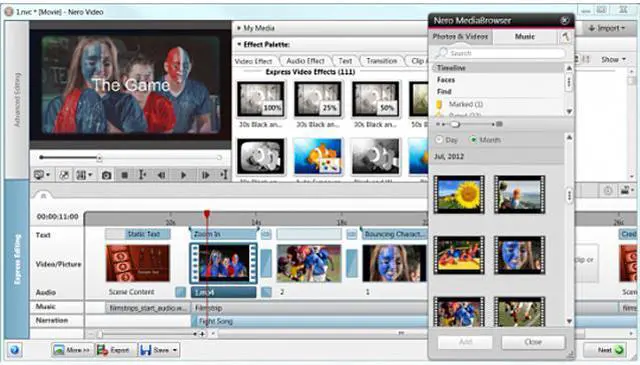Click the Stop playback button
Image resolution: width=640 pixels, height=365 pixels.
124,175
